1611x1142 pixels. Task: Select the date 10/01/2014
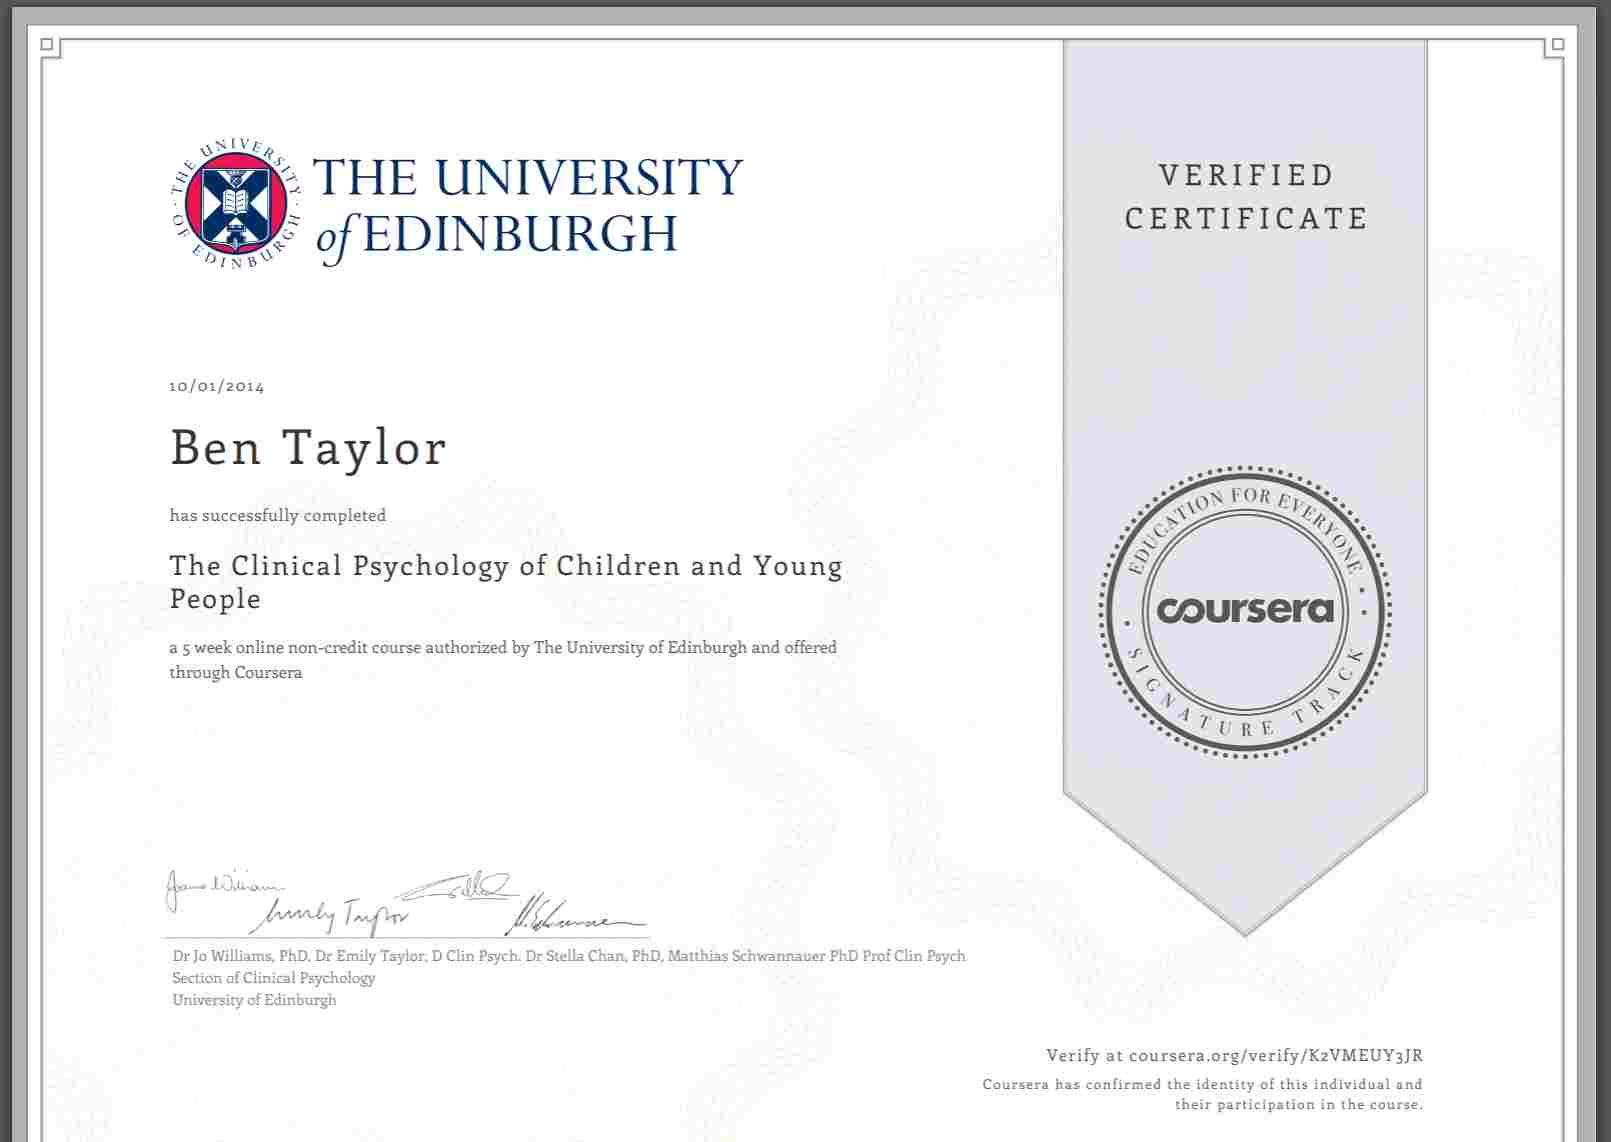point(217,386)
